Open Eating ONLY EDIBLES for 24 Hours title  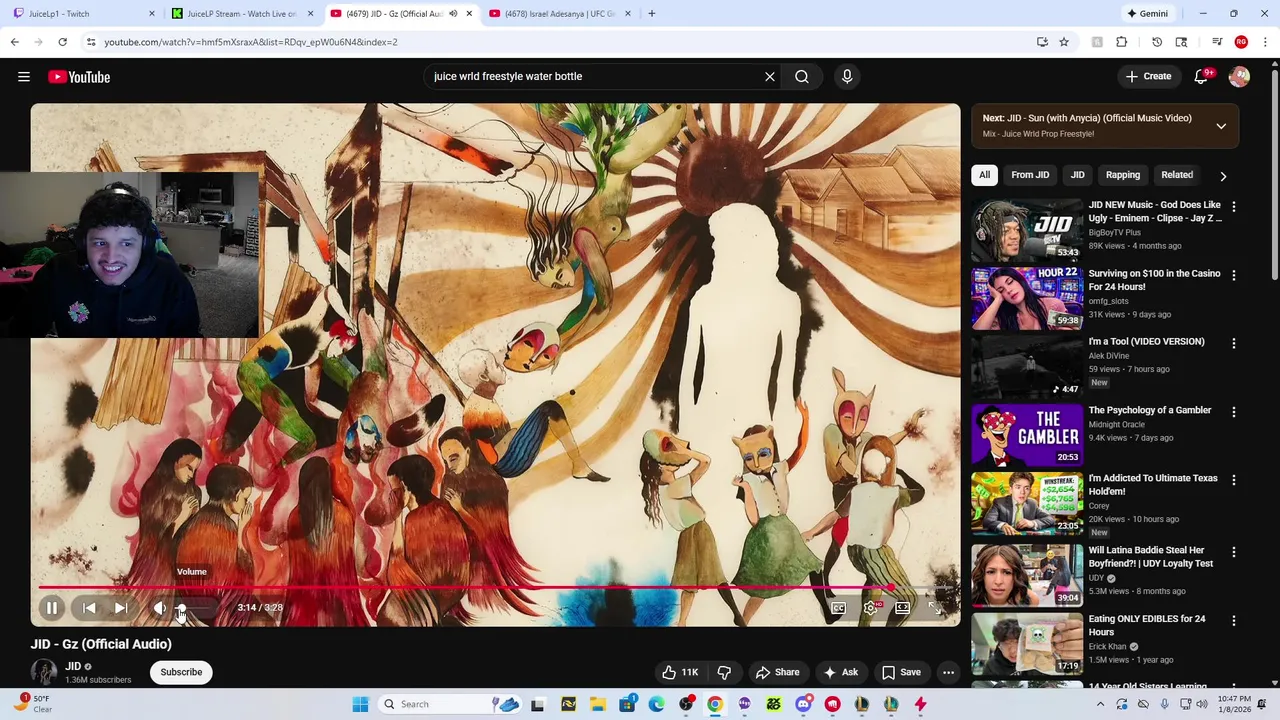(1147, 625)
